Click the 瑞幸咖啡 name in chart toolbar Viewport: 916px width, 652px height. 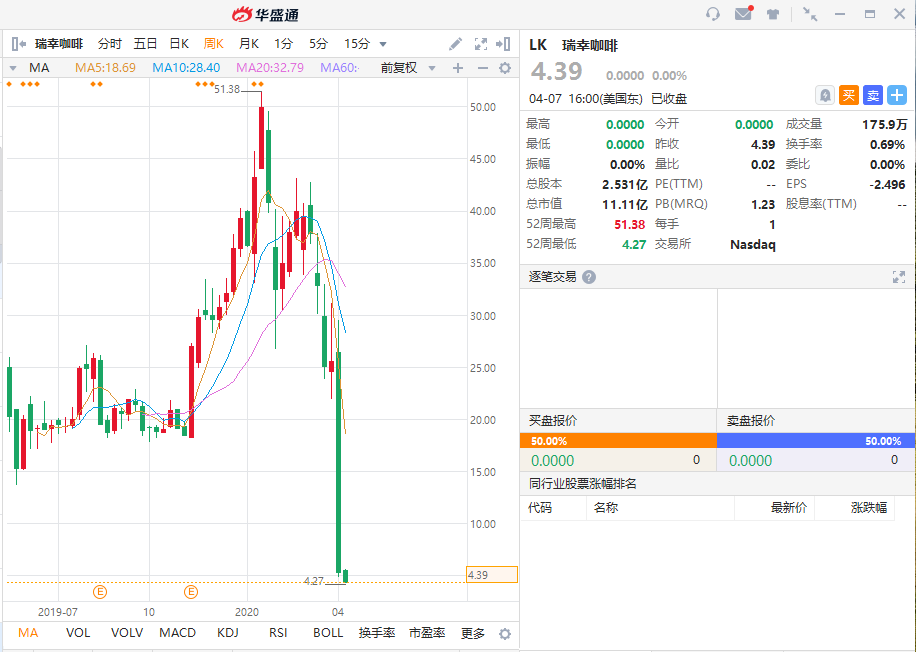59,44
